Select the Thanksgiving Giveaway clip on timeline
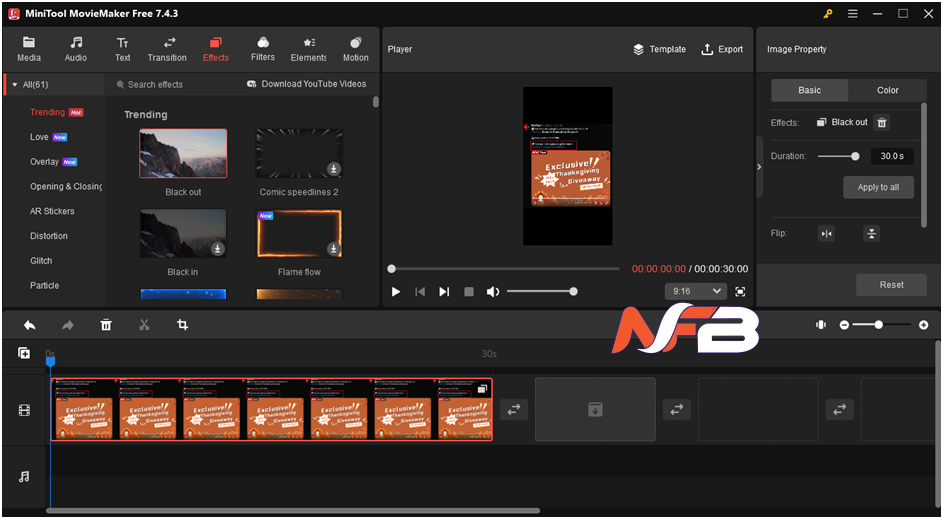The height and width of the screenshot is (519, 943). [272, 410]
